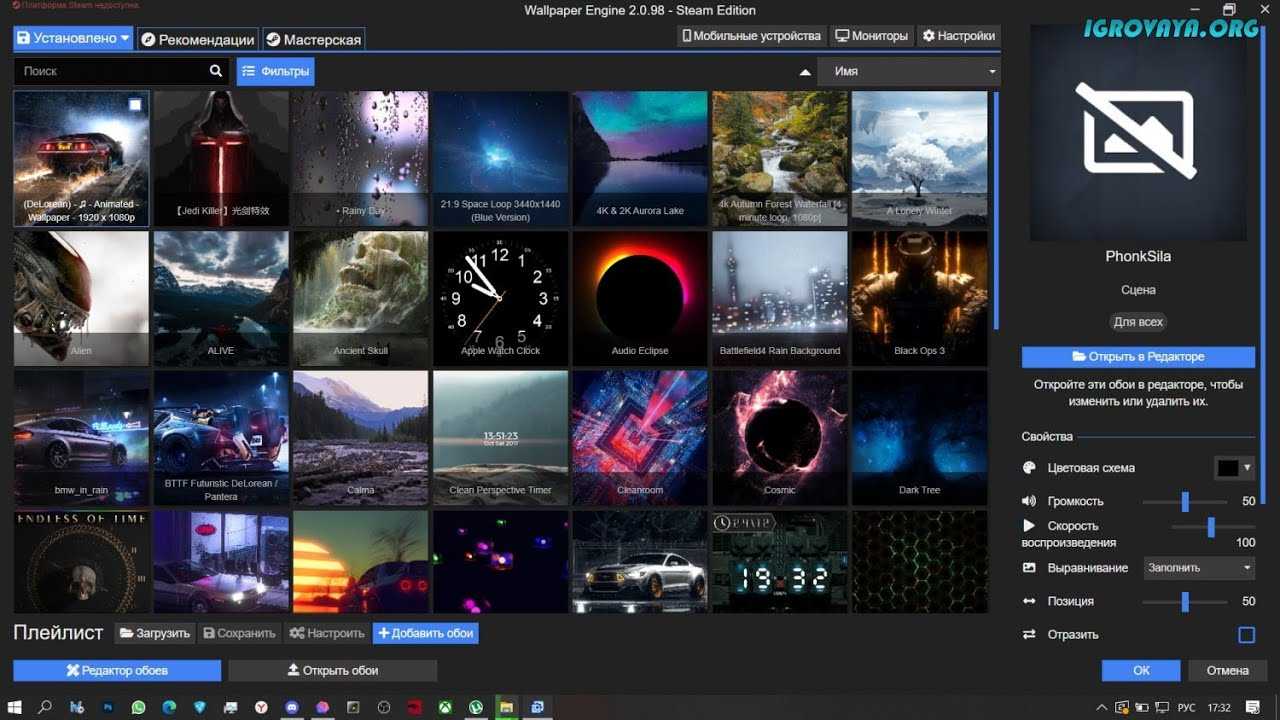Click the Сохранить playlist button
Viewport: 1280px width, 720px height.
pyautogui.click(x=239, y=633)
